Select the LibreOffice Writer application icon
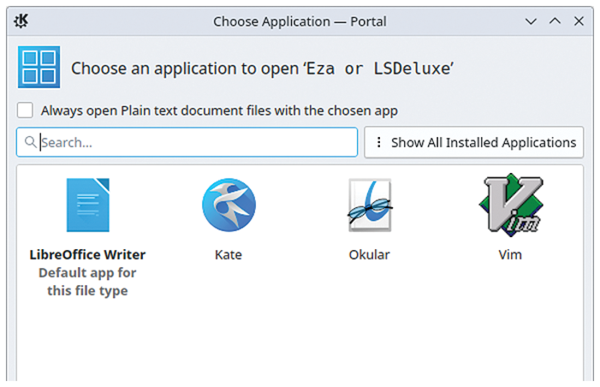600x387 pixels. coord(88,205)
